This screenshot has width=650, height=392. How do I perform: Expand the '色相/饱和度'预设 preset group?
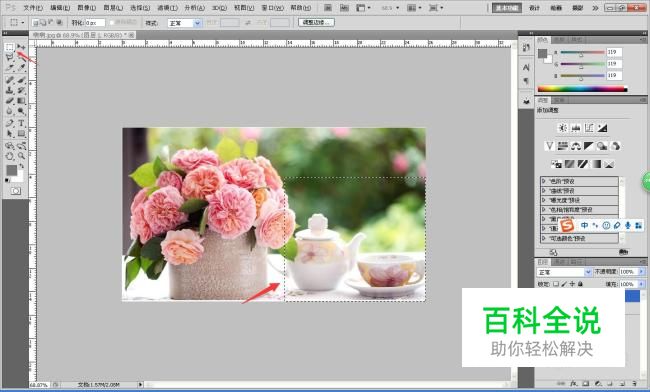point(543,210)
